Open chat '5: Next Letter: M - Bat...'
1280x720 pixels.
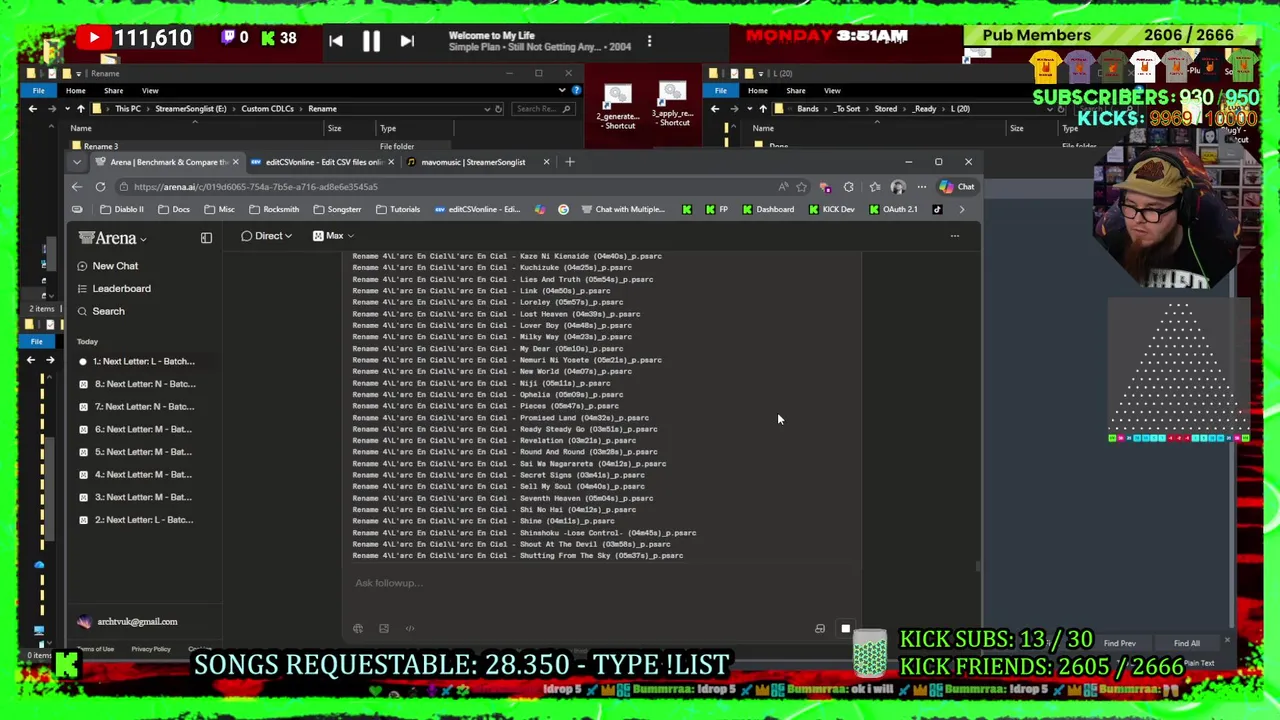coord(138,452)
